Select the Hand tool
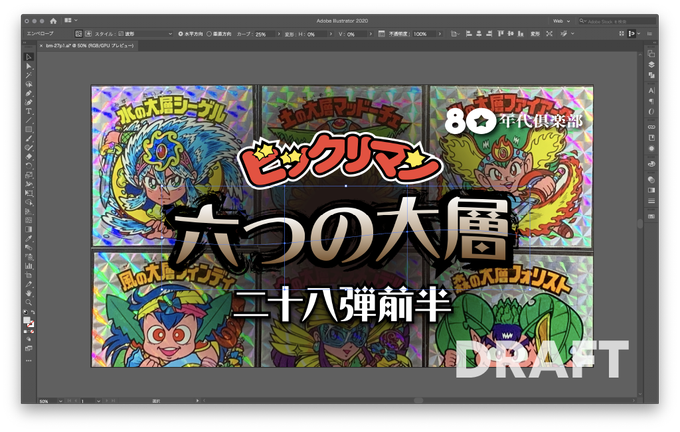Screen dimensions: 680x432 [29, 293]
